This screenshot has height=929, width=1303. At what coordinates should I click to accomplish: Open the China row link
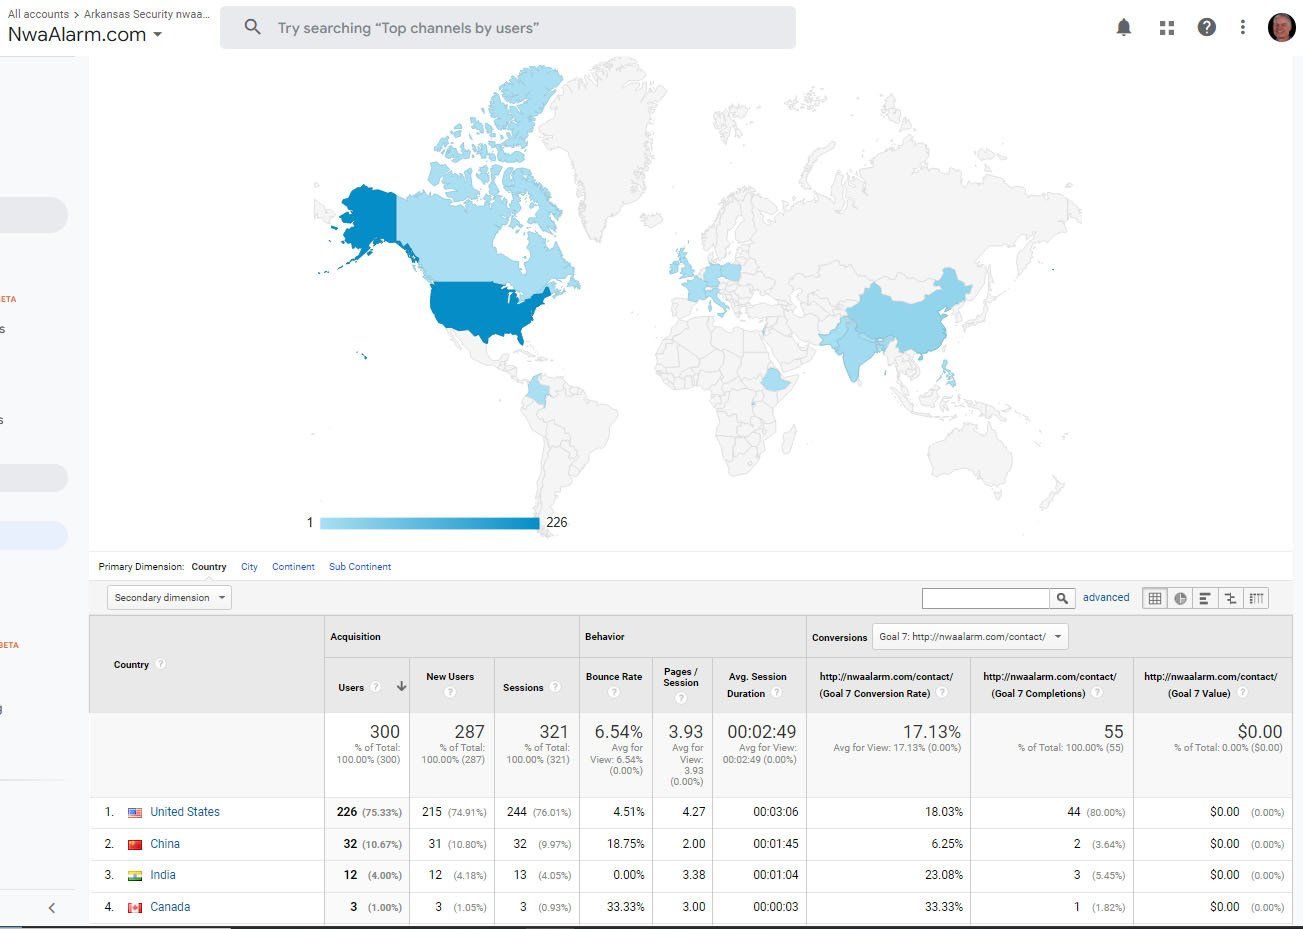(165, 844)
